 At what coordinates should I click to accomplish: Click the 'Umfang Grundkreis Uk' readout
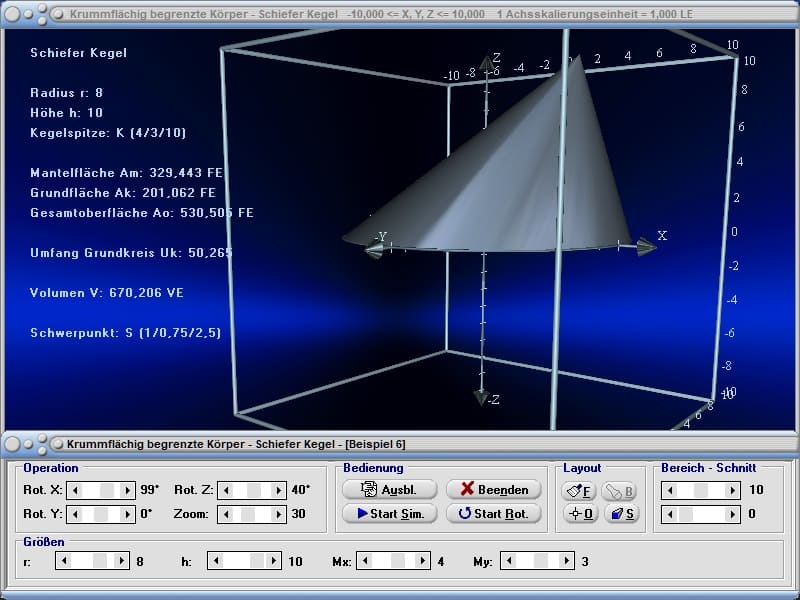(131, 253)
